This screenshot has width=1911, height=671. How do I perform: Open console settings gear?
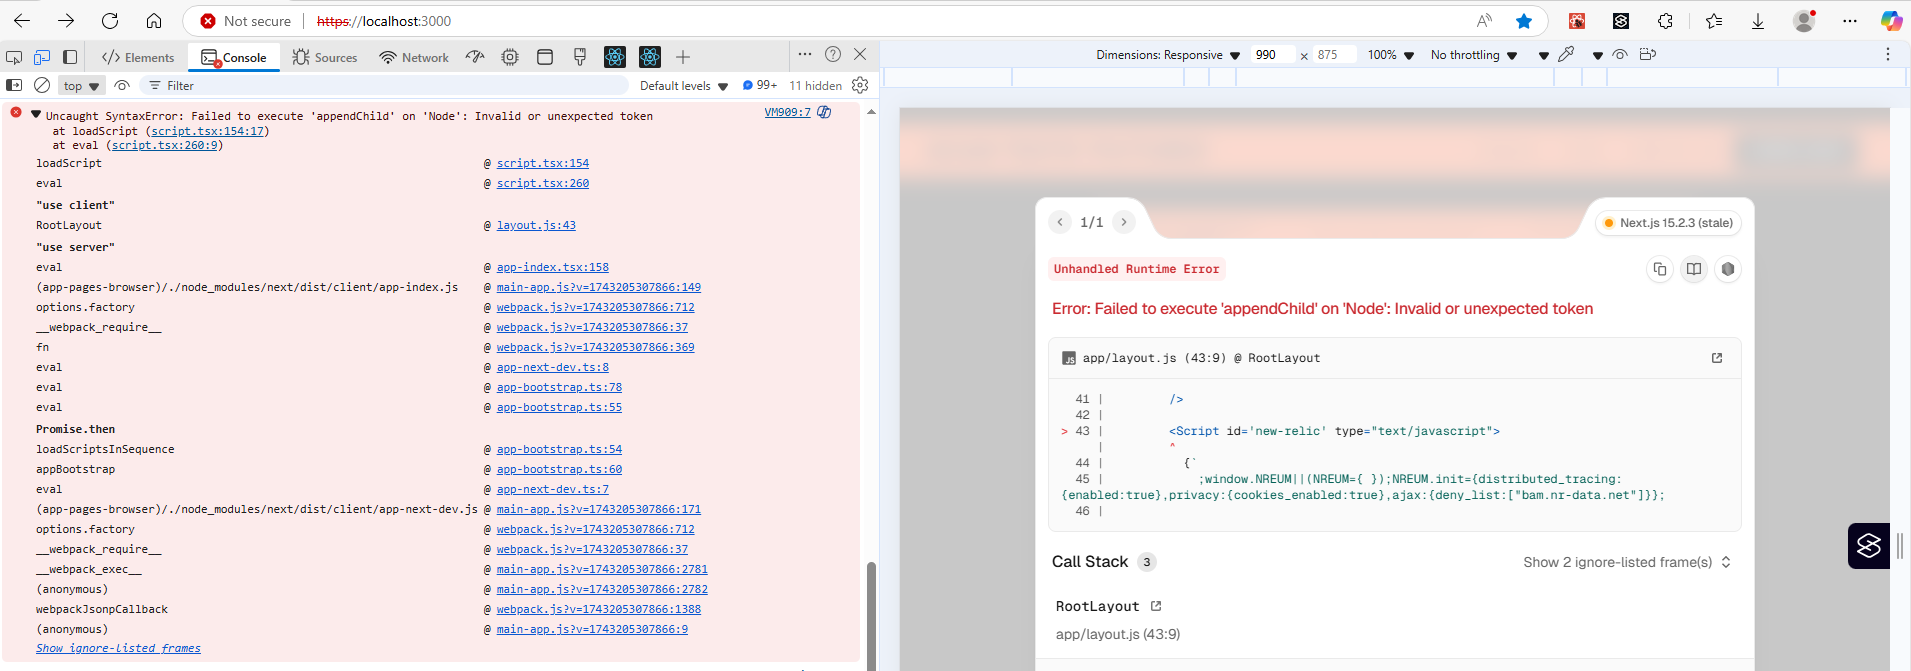pos(860,85)
